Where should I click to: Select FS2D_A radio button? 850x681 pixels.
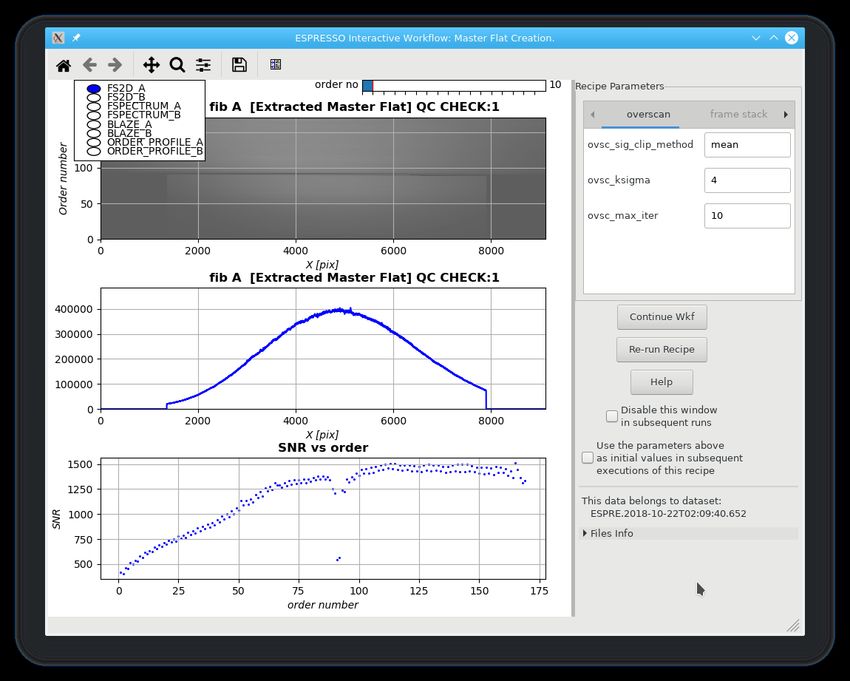click(94, 88)
